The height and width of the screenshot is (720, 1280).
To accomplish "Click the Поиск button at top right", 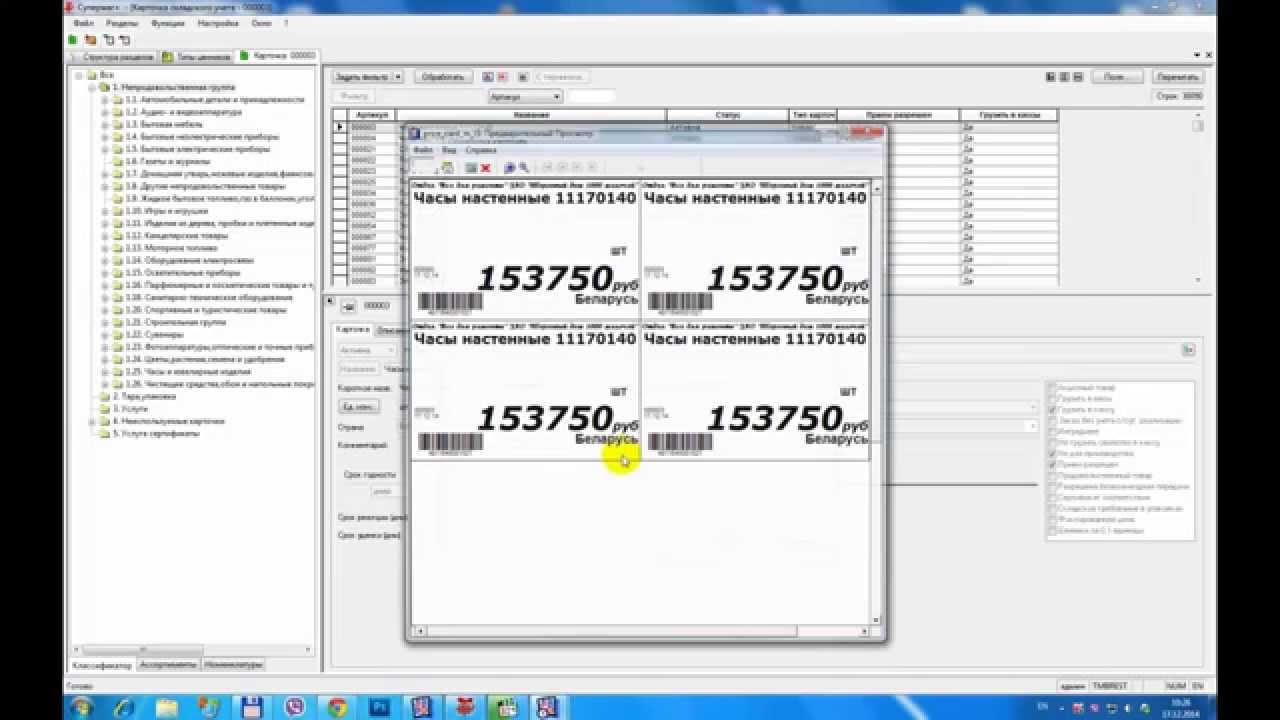I will click(x=1116, y=76).
